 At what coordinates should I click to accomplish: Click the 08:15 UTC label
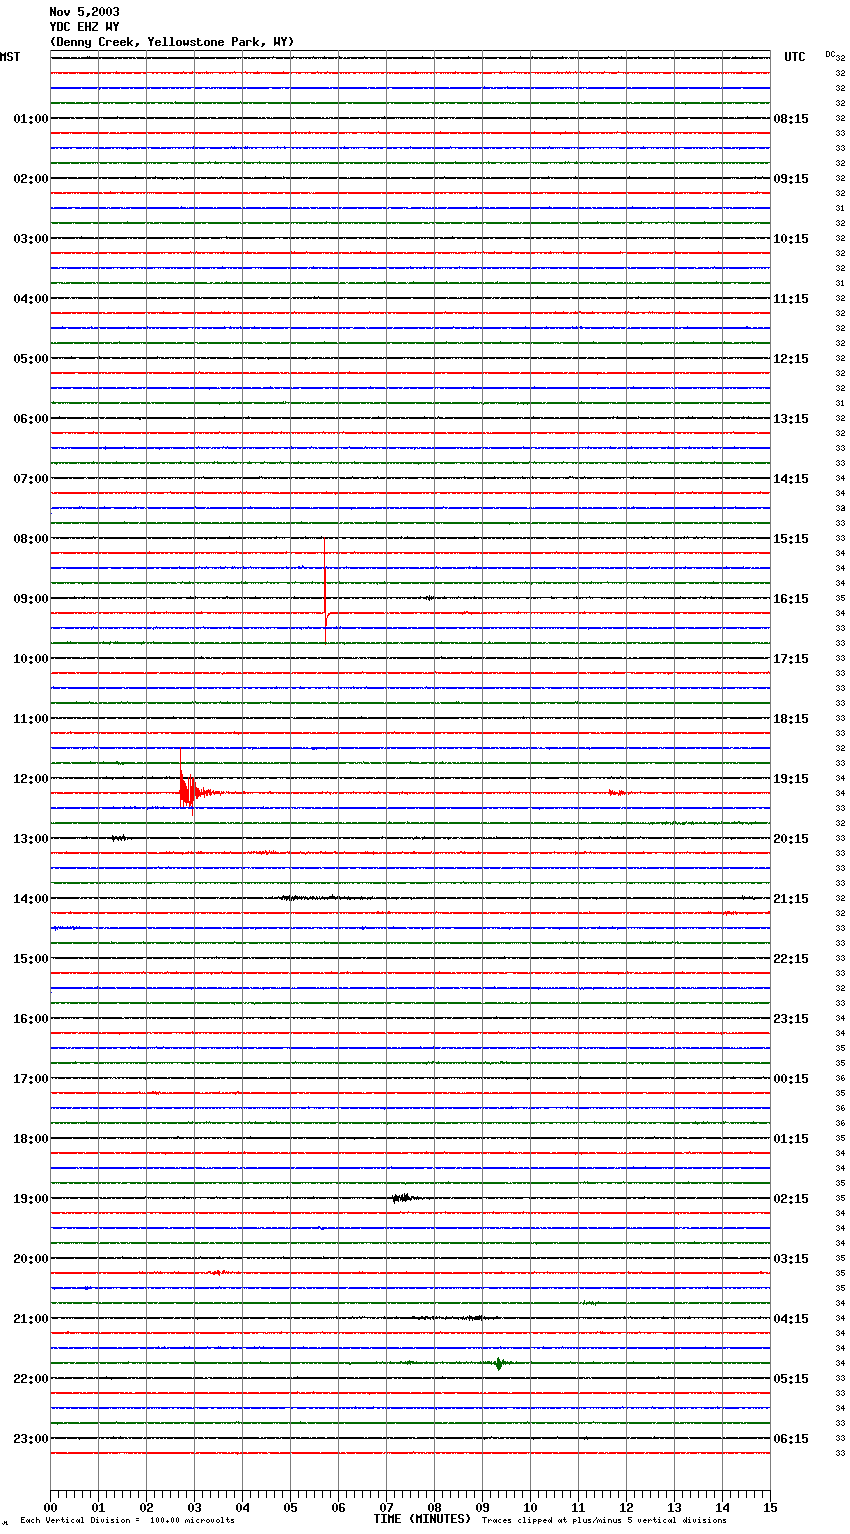point(791,119)
